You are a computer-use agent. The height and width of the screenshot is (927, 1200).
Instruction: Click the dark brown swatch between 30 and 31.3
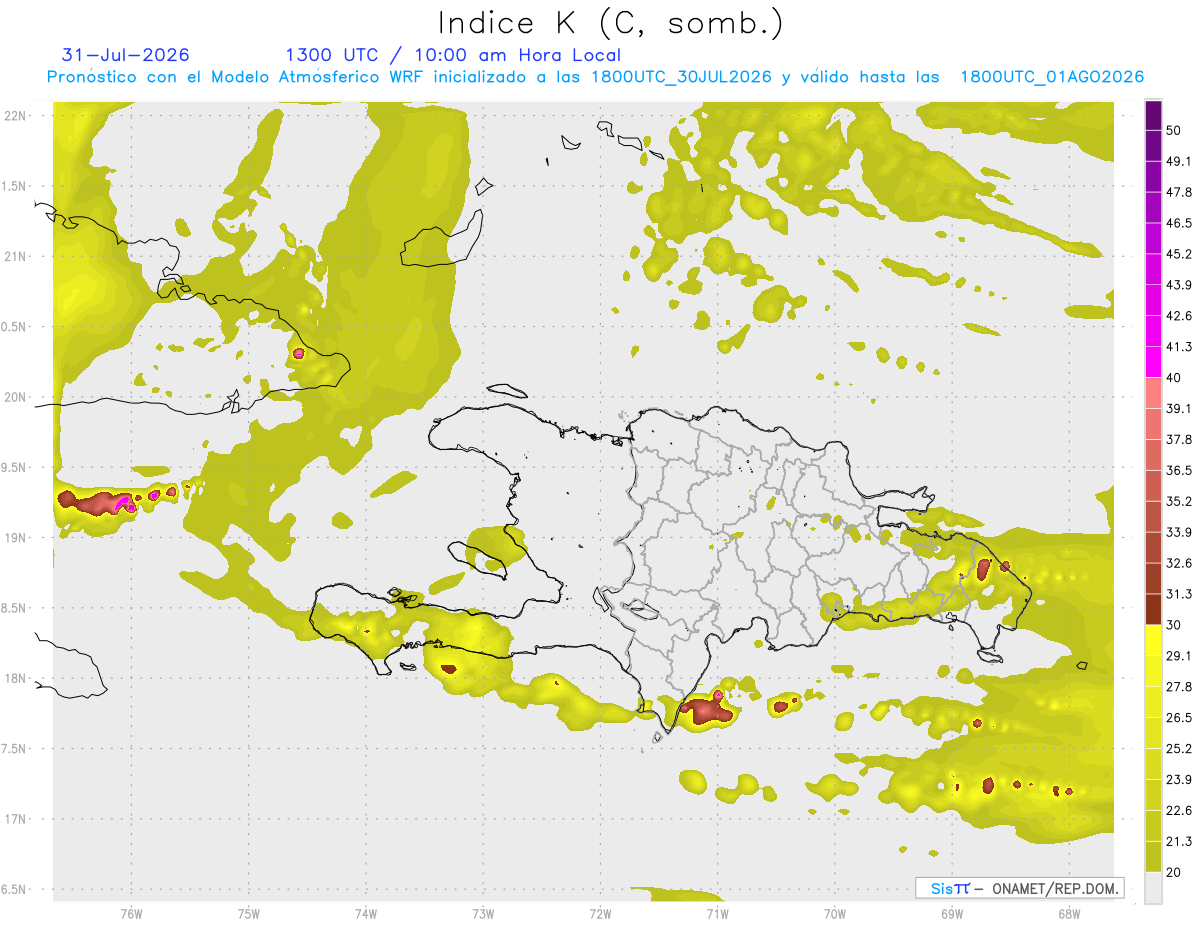point(1153,610)
